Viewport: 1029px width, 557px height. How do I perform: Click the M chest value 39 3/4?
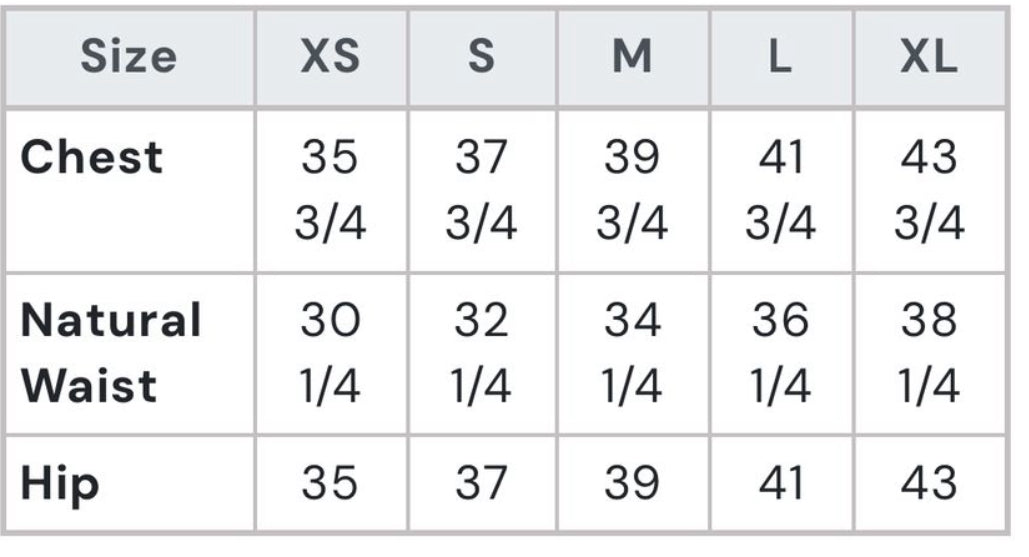(x=632, y=191)
